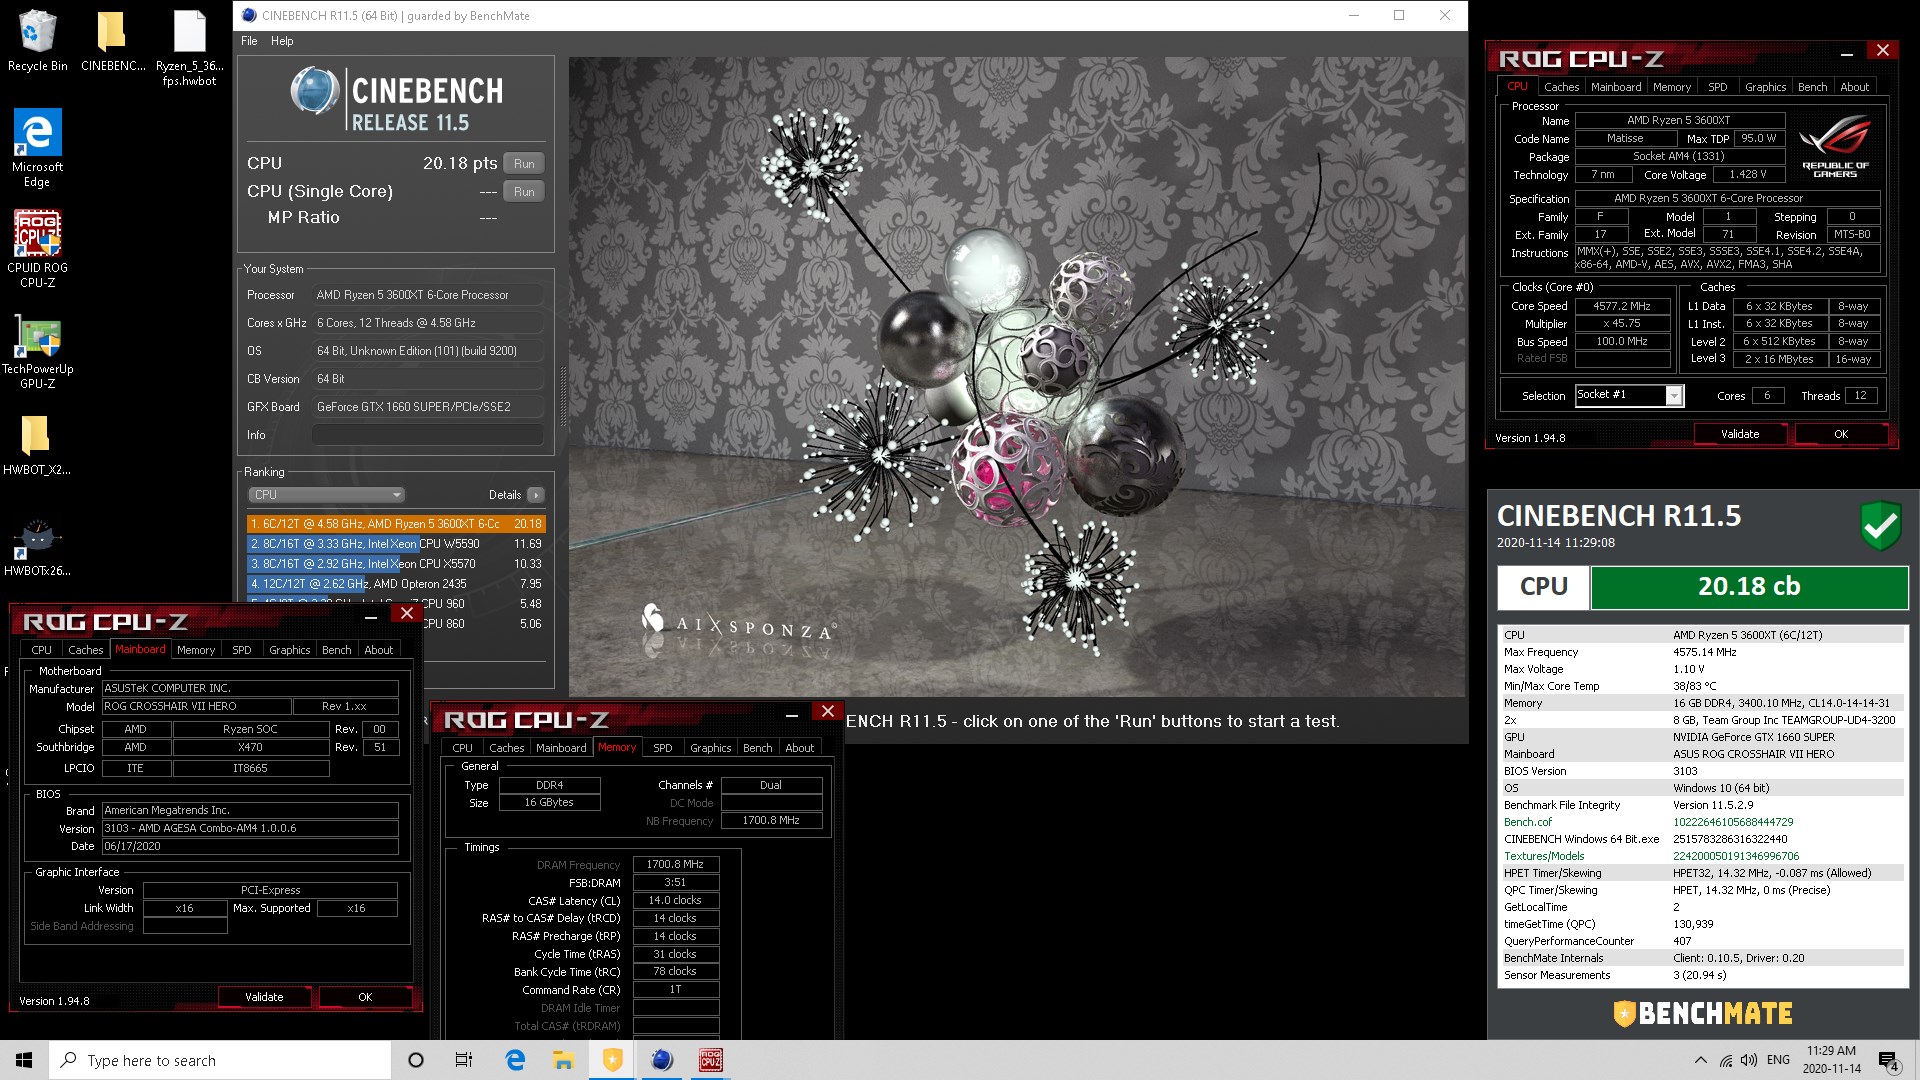The image size is (1920, 1080).
Task: Switch to Caches tab in top-right CPU-Z
Action: (1561, 87)
